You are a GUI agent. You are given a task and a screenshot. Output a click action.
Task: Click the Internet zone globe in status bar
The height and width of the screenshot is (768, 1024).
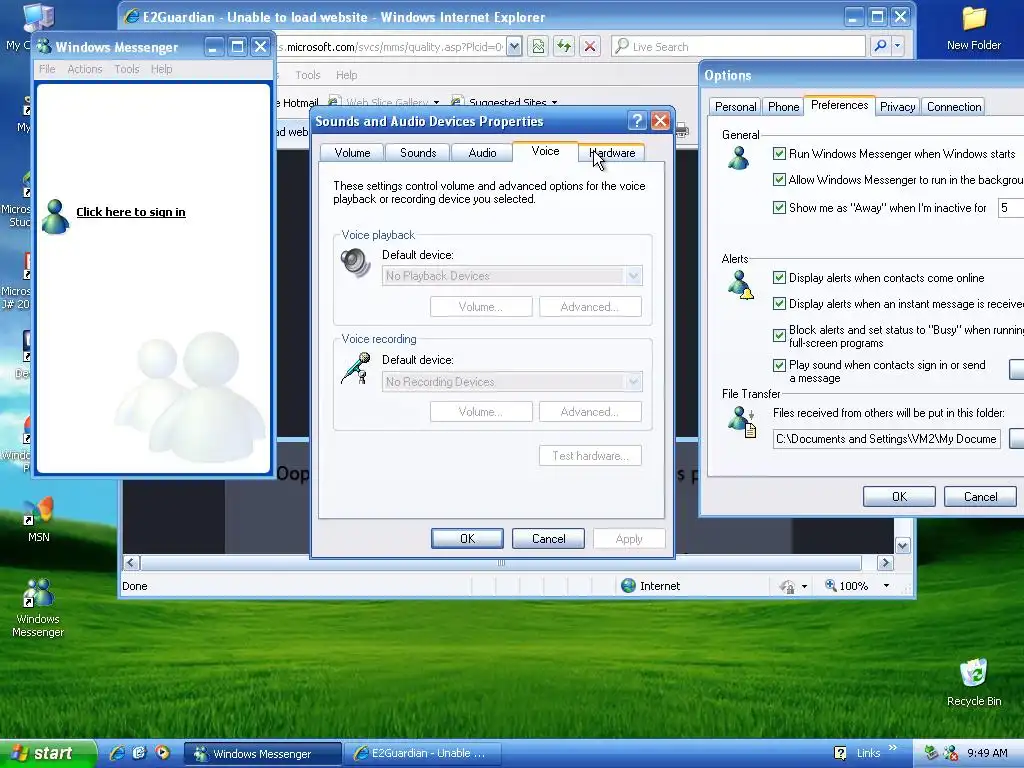(x=628, y=586)
